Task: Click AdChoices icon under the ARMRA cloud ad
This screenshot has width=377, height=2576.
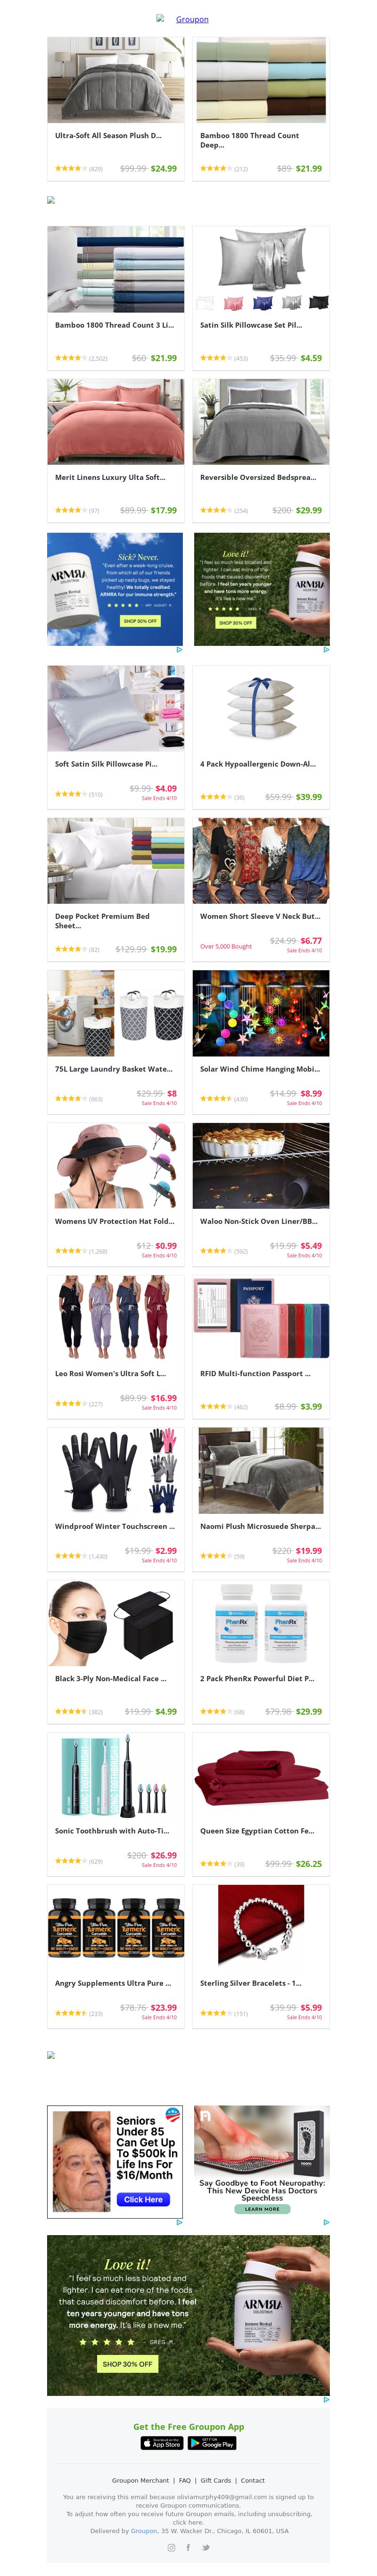Action: click(x=179, y=650)
